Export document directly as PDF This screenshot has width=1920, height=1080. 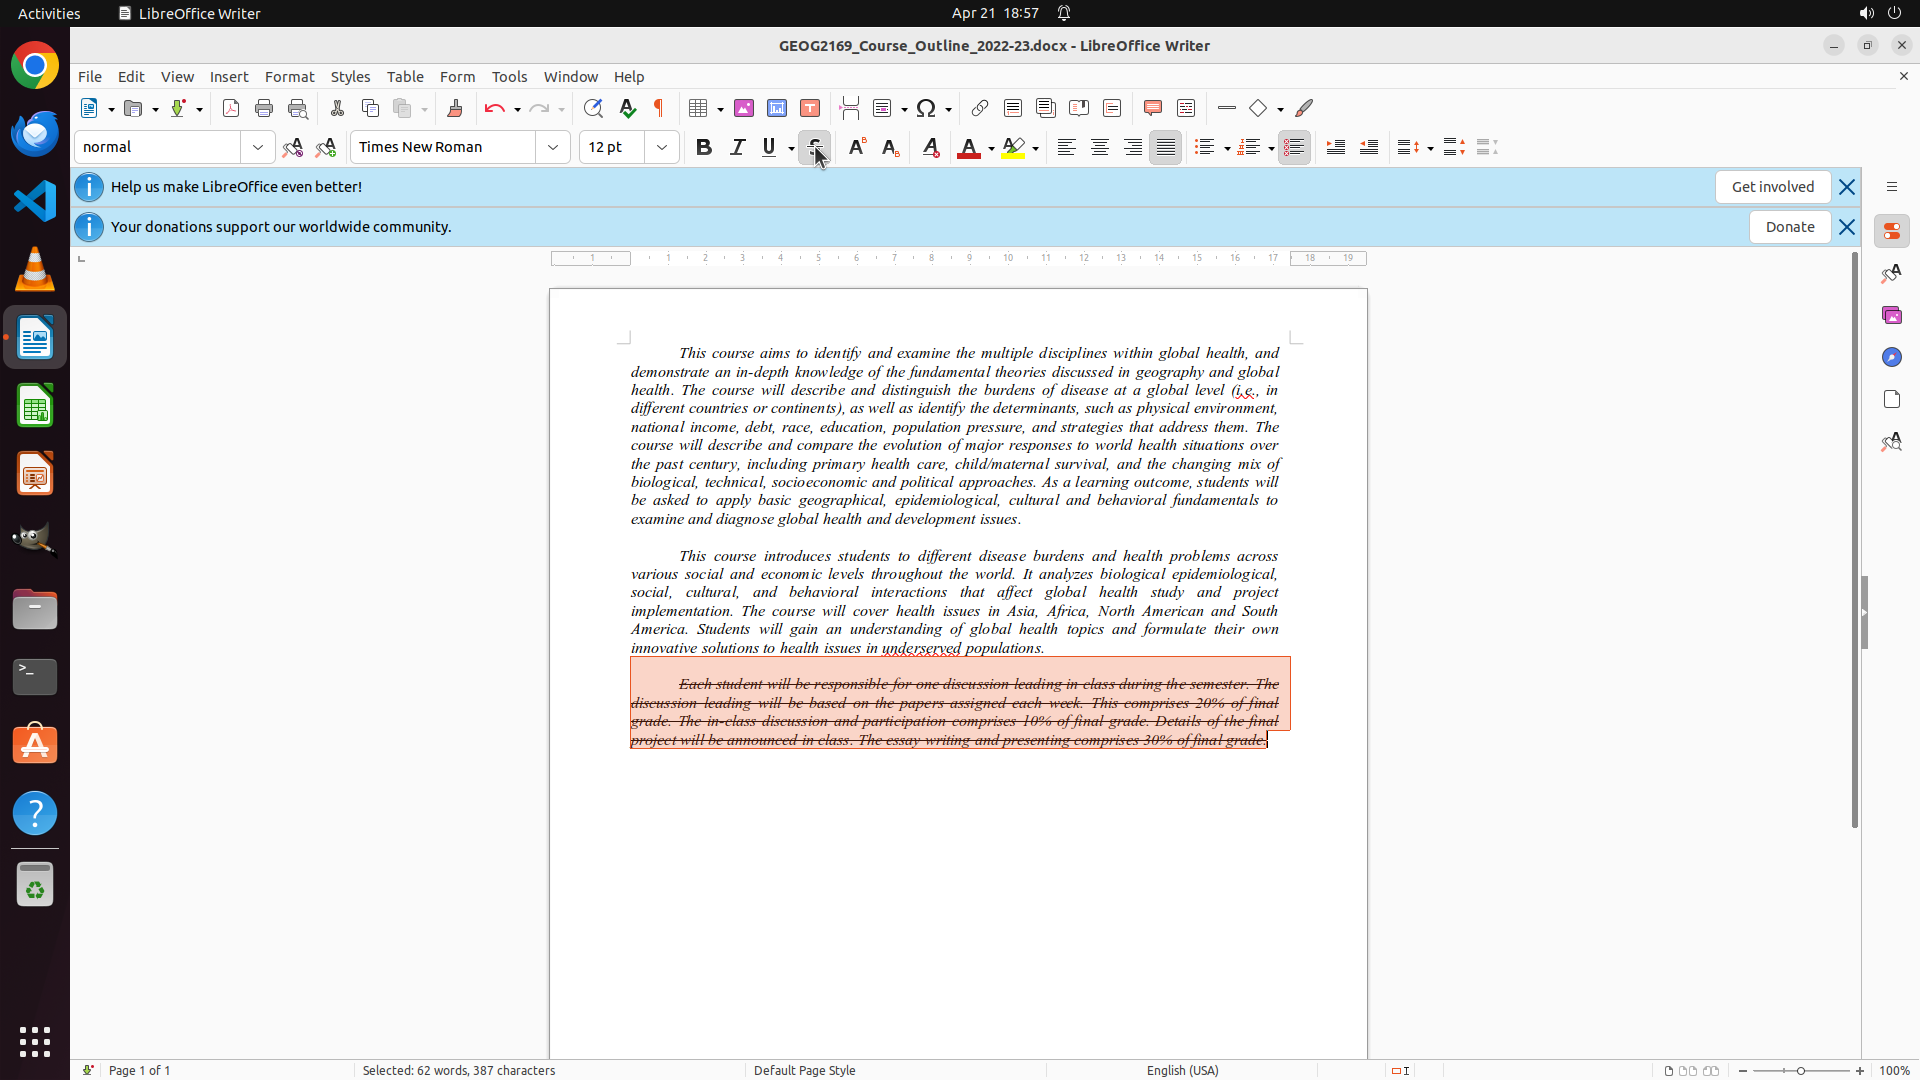pos(231,108)
